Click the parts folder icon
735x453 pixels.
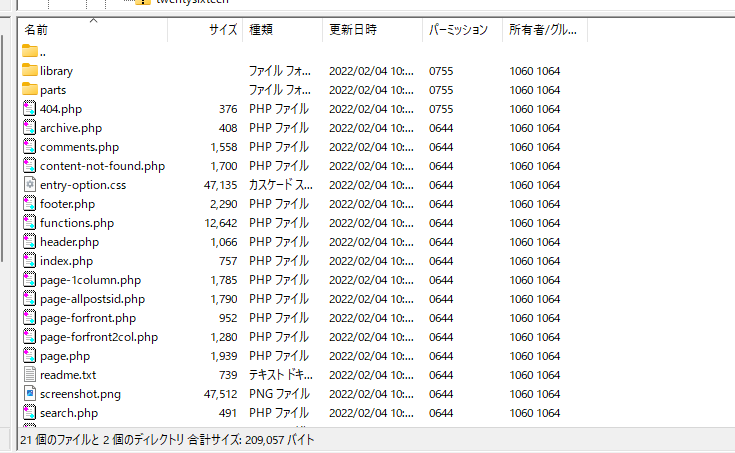point(30,90)
